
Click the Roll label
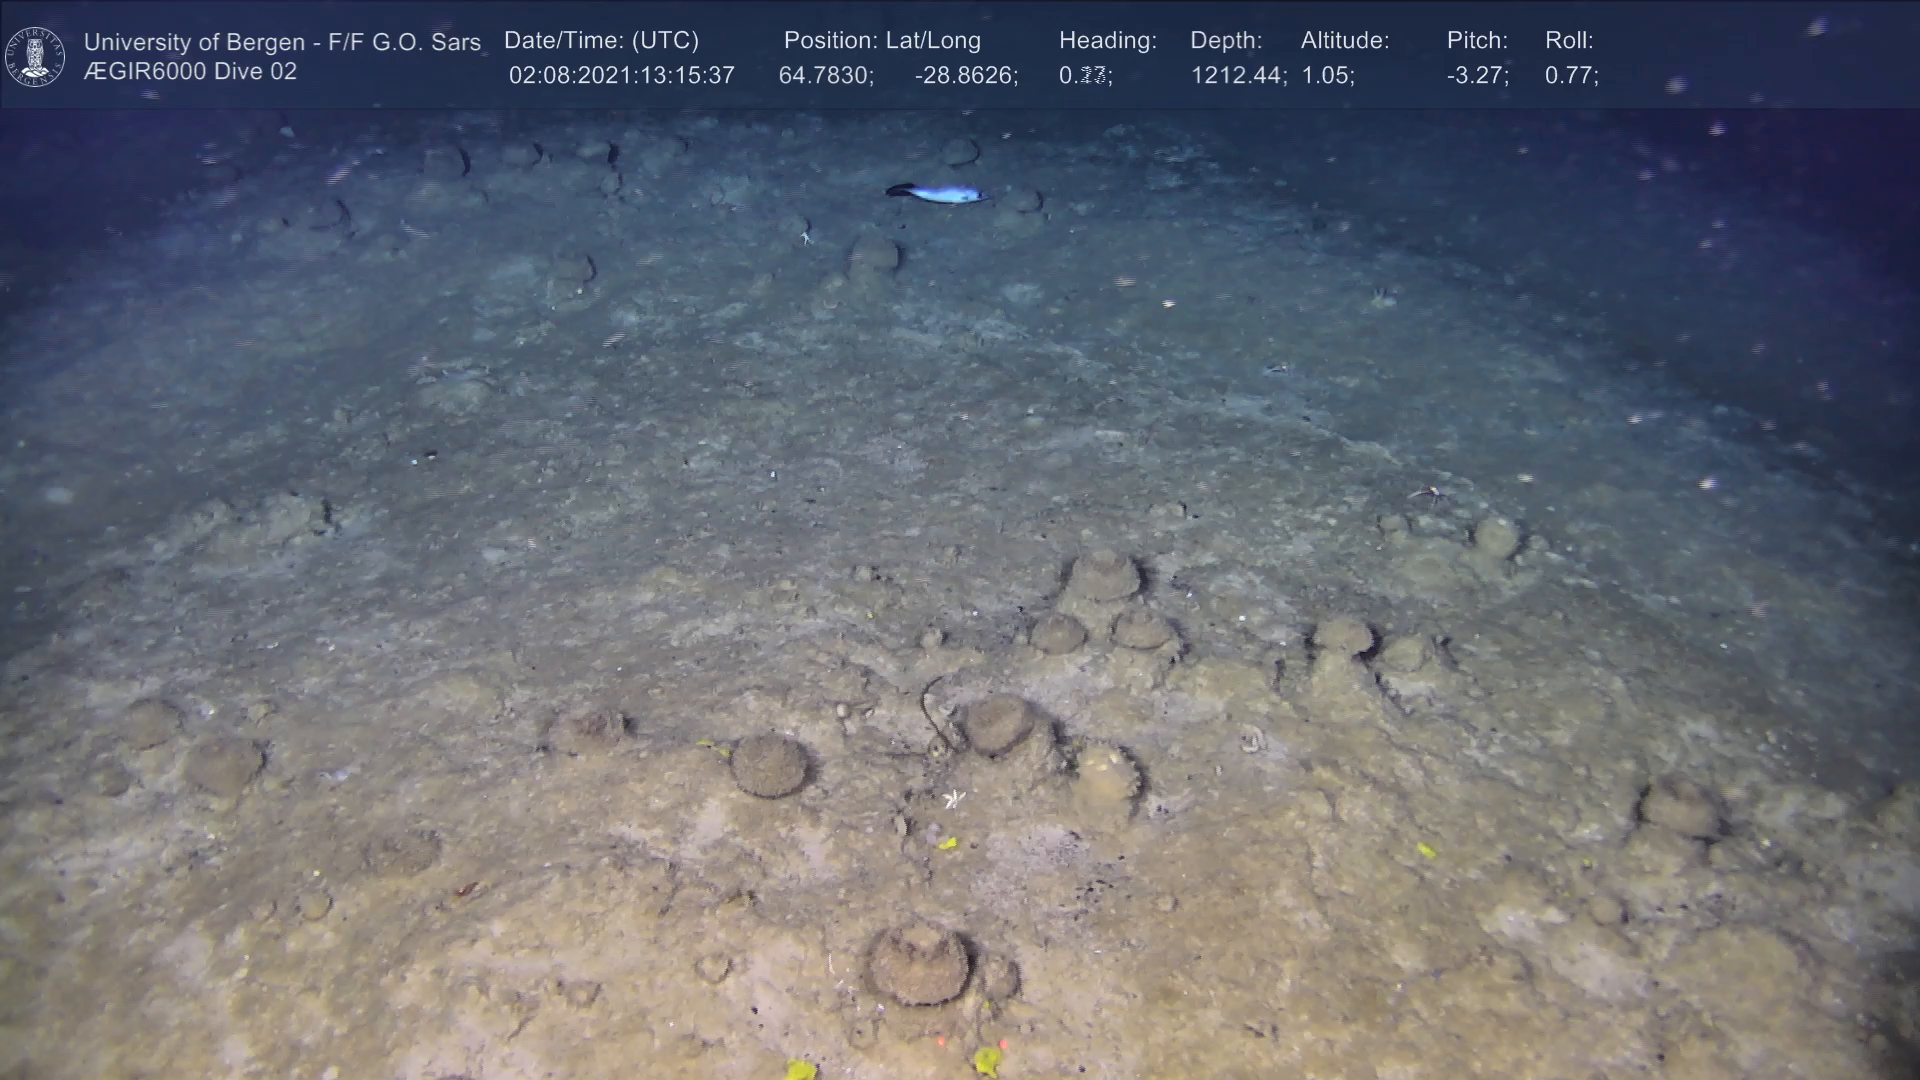point(1569,41)
